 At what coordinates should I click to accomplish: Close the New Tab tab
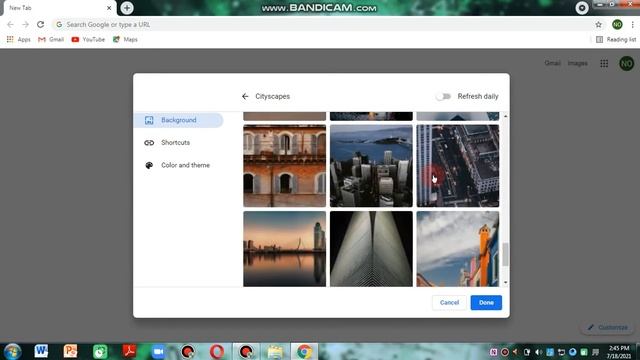109,8
